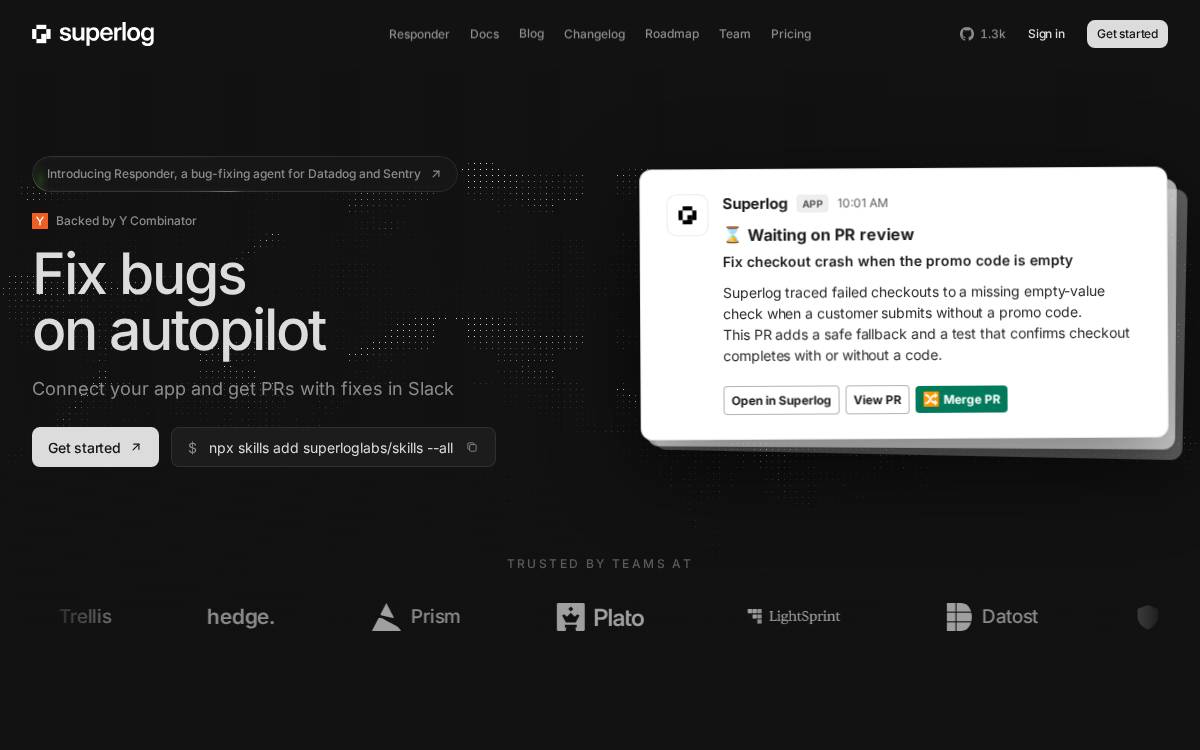Screen dimensions: 1200x750
Task: Click the npx skills add command text
Action: 331,448
